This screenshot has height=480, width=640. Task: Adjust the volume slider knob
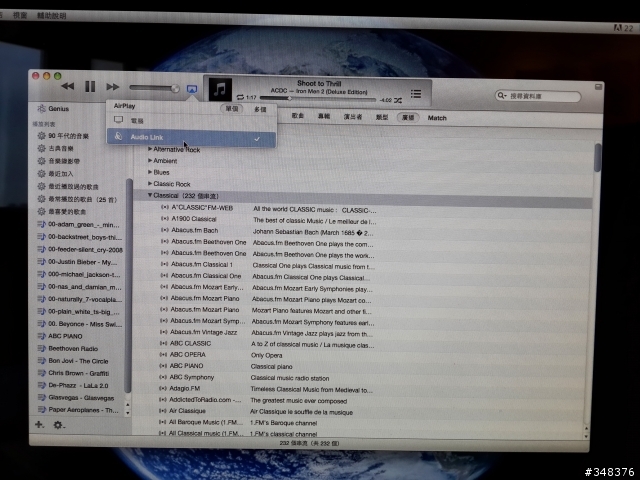(x=175, y=88)
